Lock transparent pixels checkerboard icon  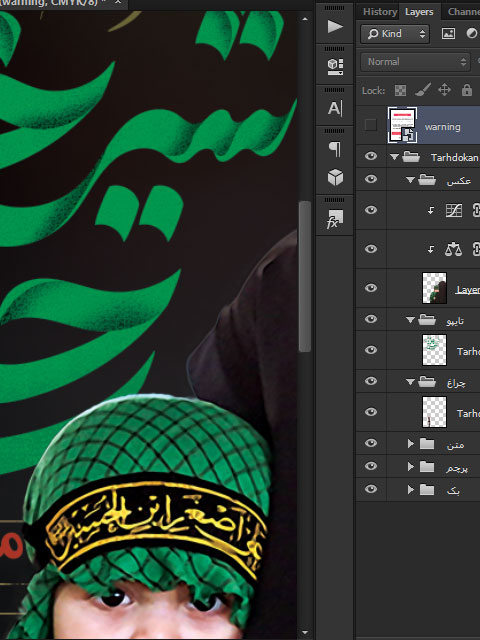tap(400, 90)
